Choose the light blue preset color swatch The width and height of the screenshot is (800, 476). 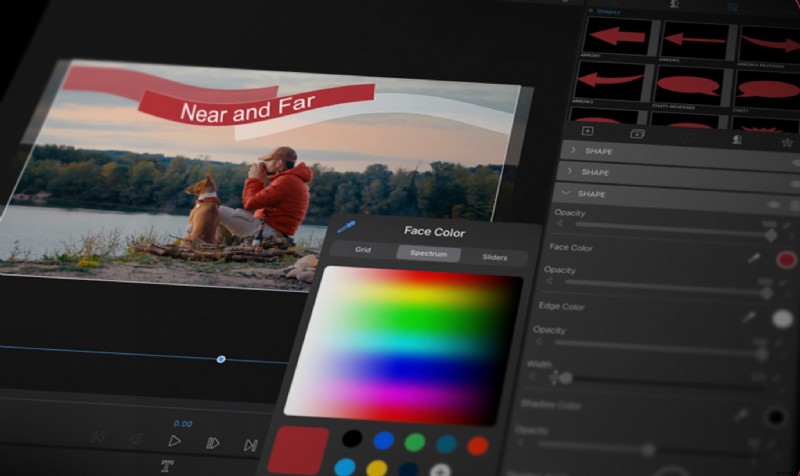point(345,467)
